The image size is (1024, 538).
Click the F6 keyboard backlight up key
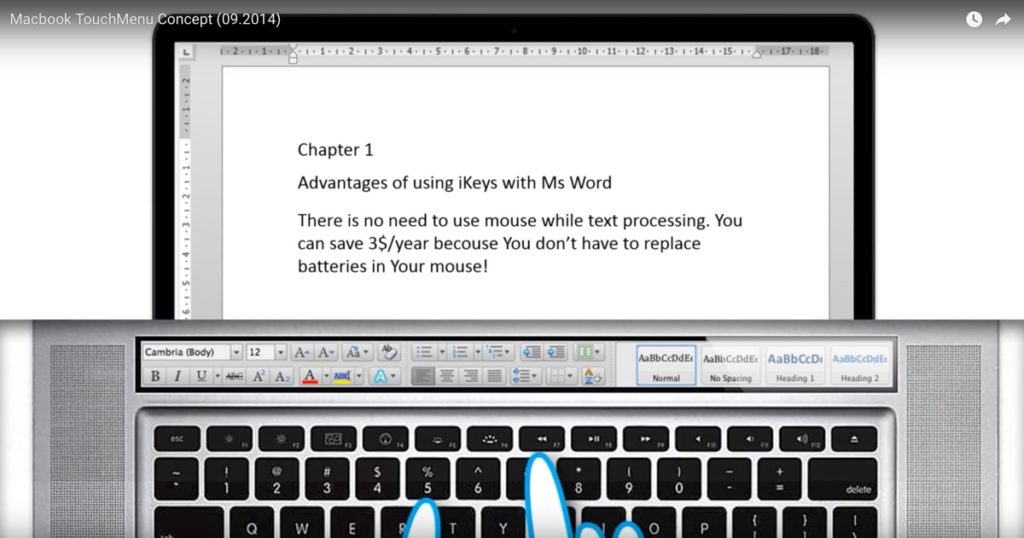[x=489, y=439]
